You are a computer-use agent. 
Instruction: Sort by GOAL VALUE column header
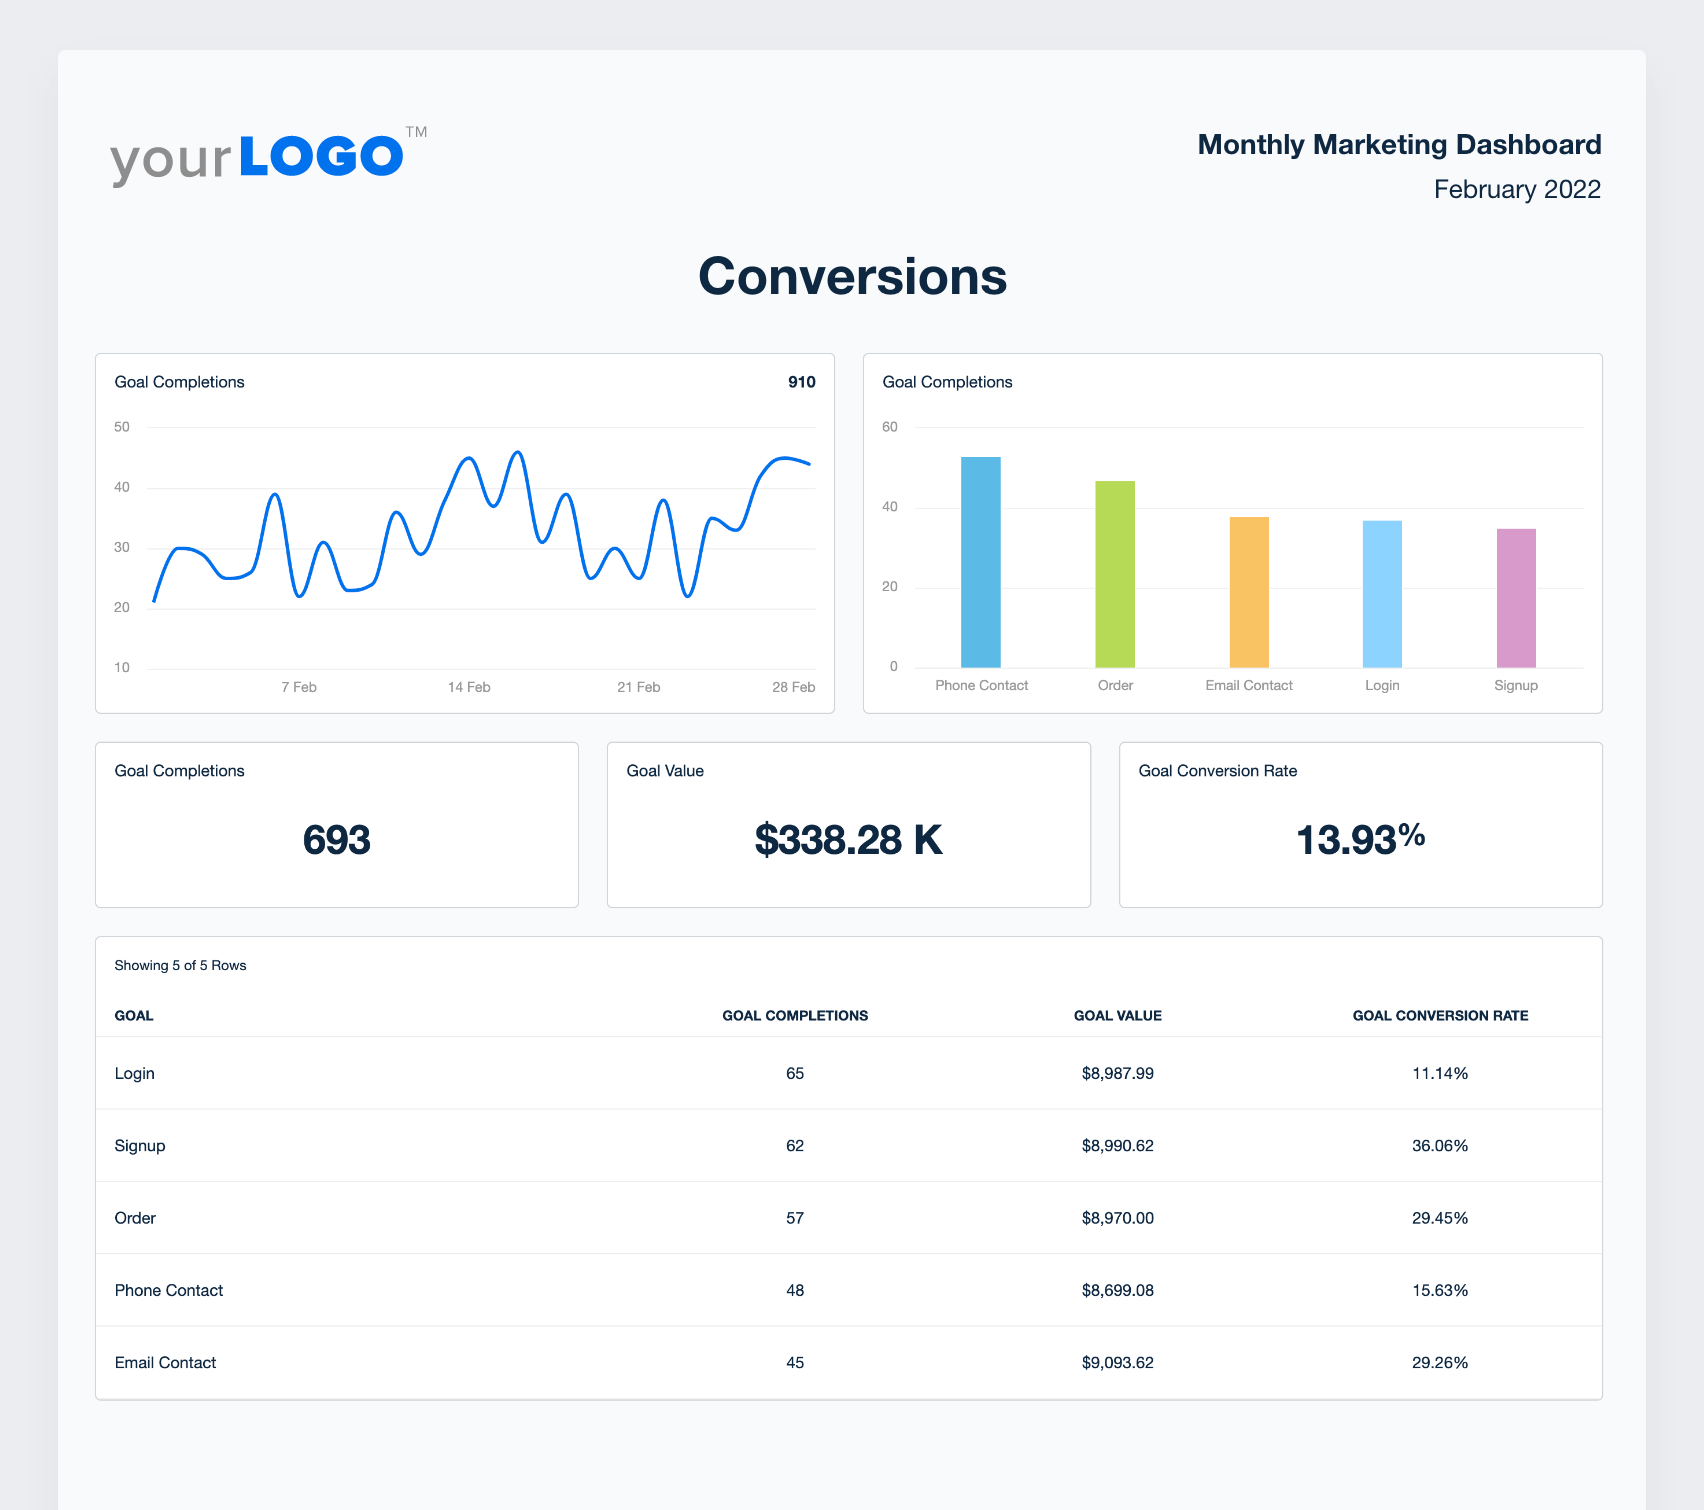(1118, 1016)
